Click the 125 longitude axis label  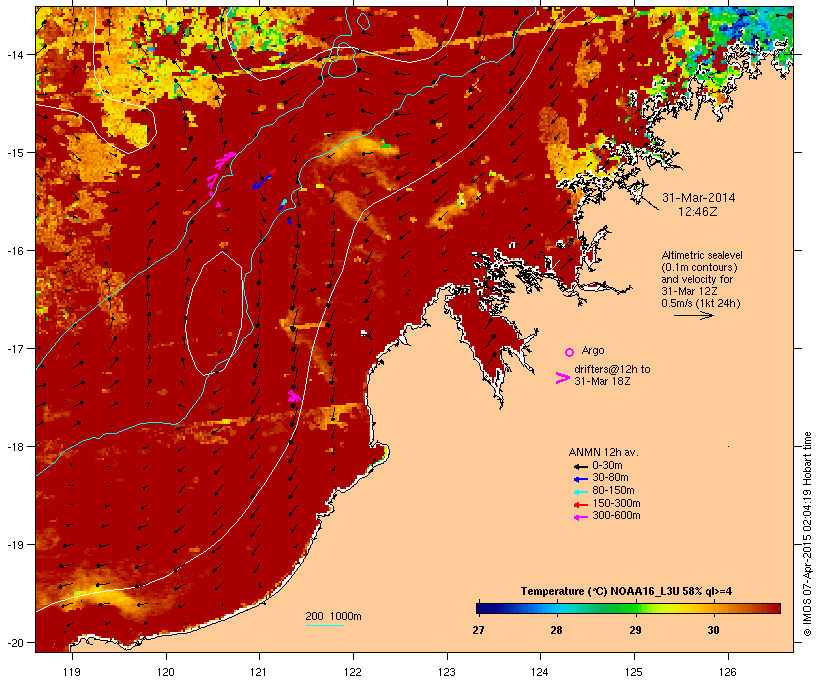point(634,672)
